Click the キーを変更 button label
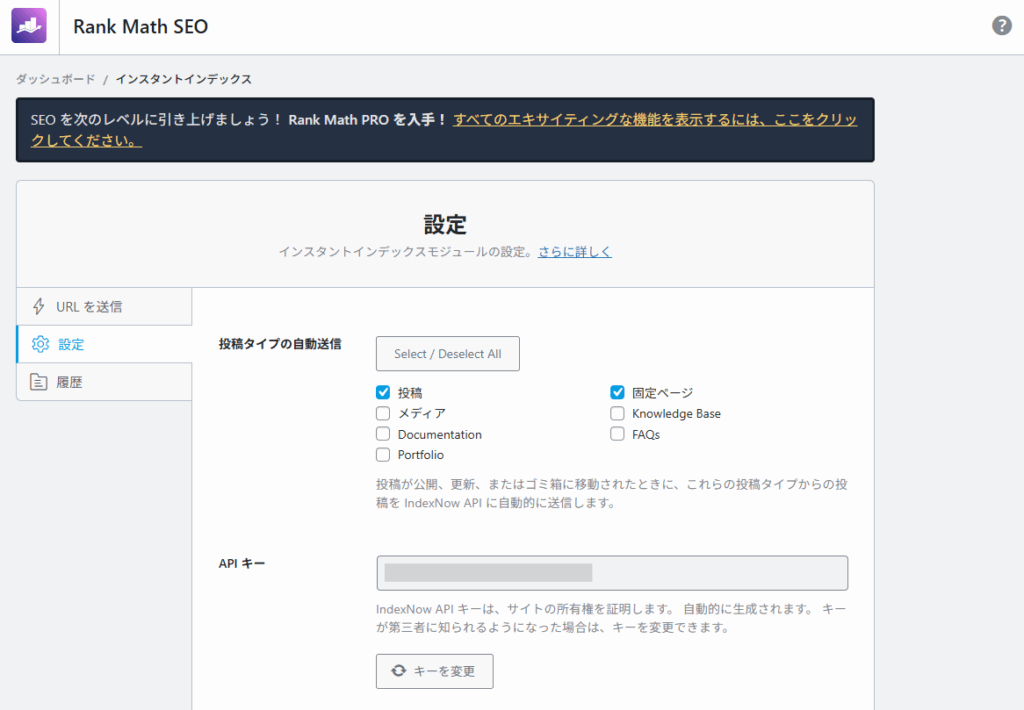 444,671
